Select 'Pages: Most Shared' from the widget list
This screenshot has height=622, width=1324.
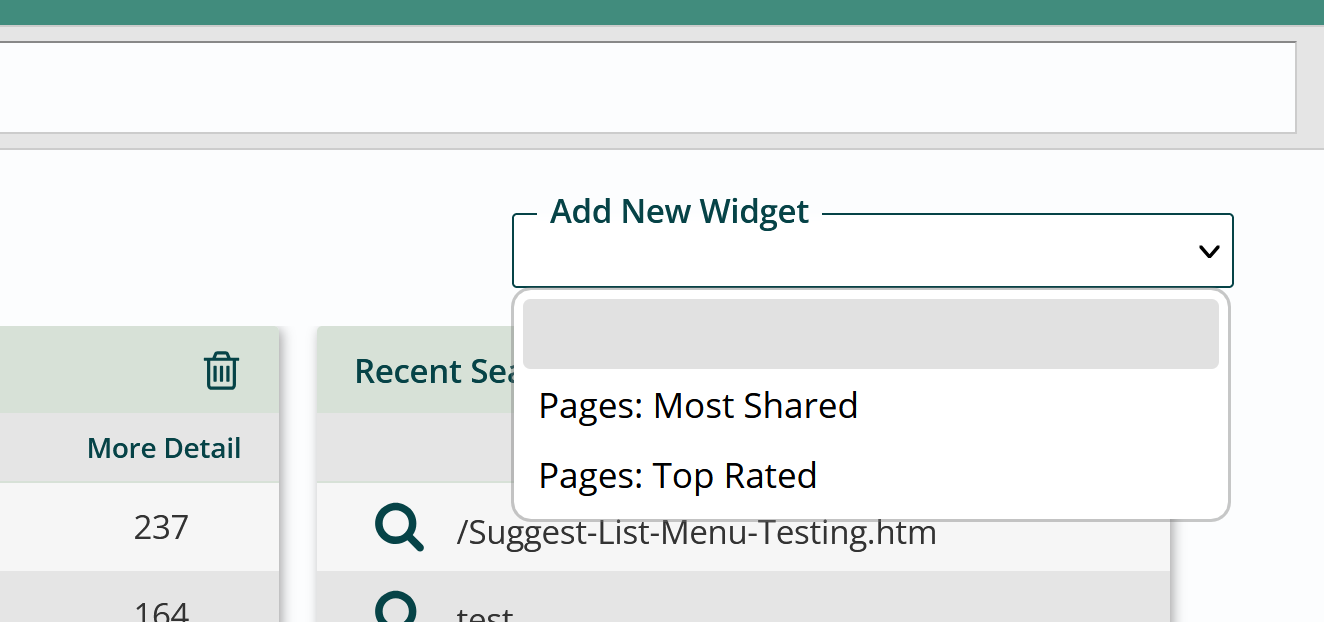(698, 405)
